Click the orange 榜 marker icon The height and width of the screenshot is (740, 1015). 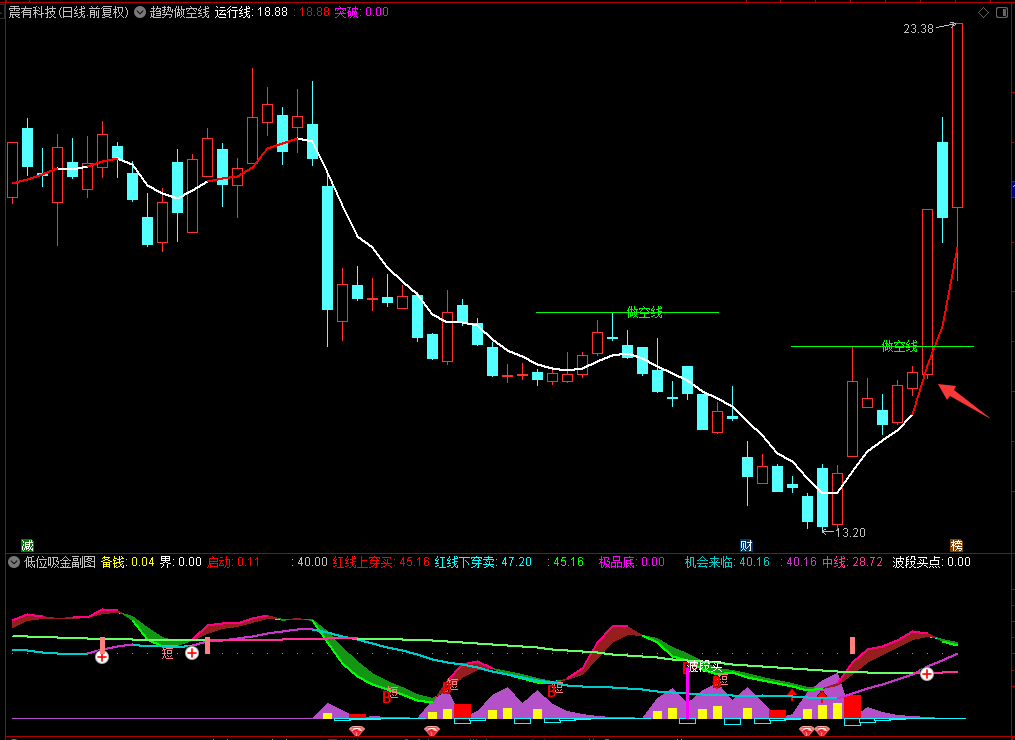pyautogui.click(x=956, y=545)
